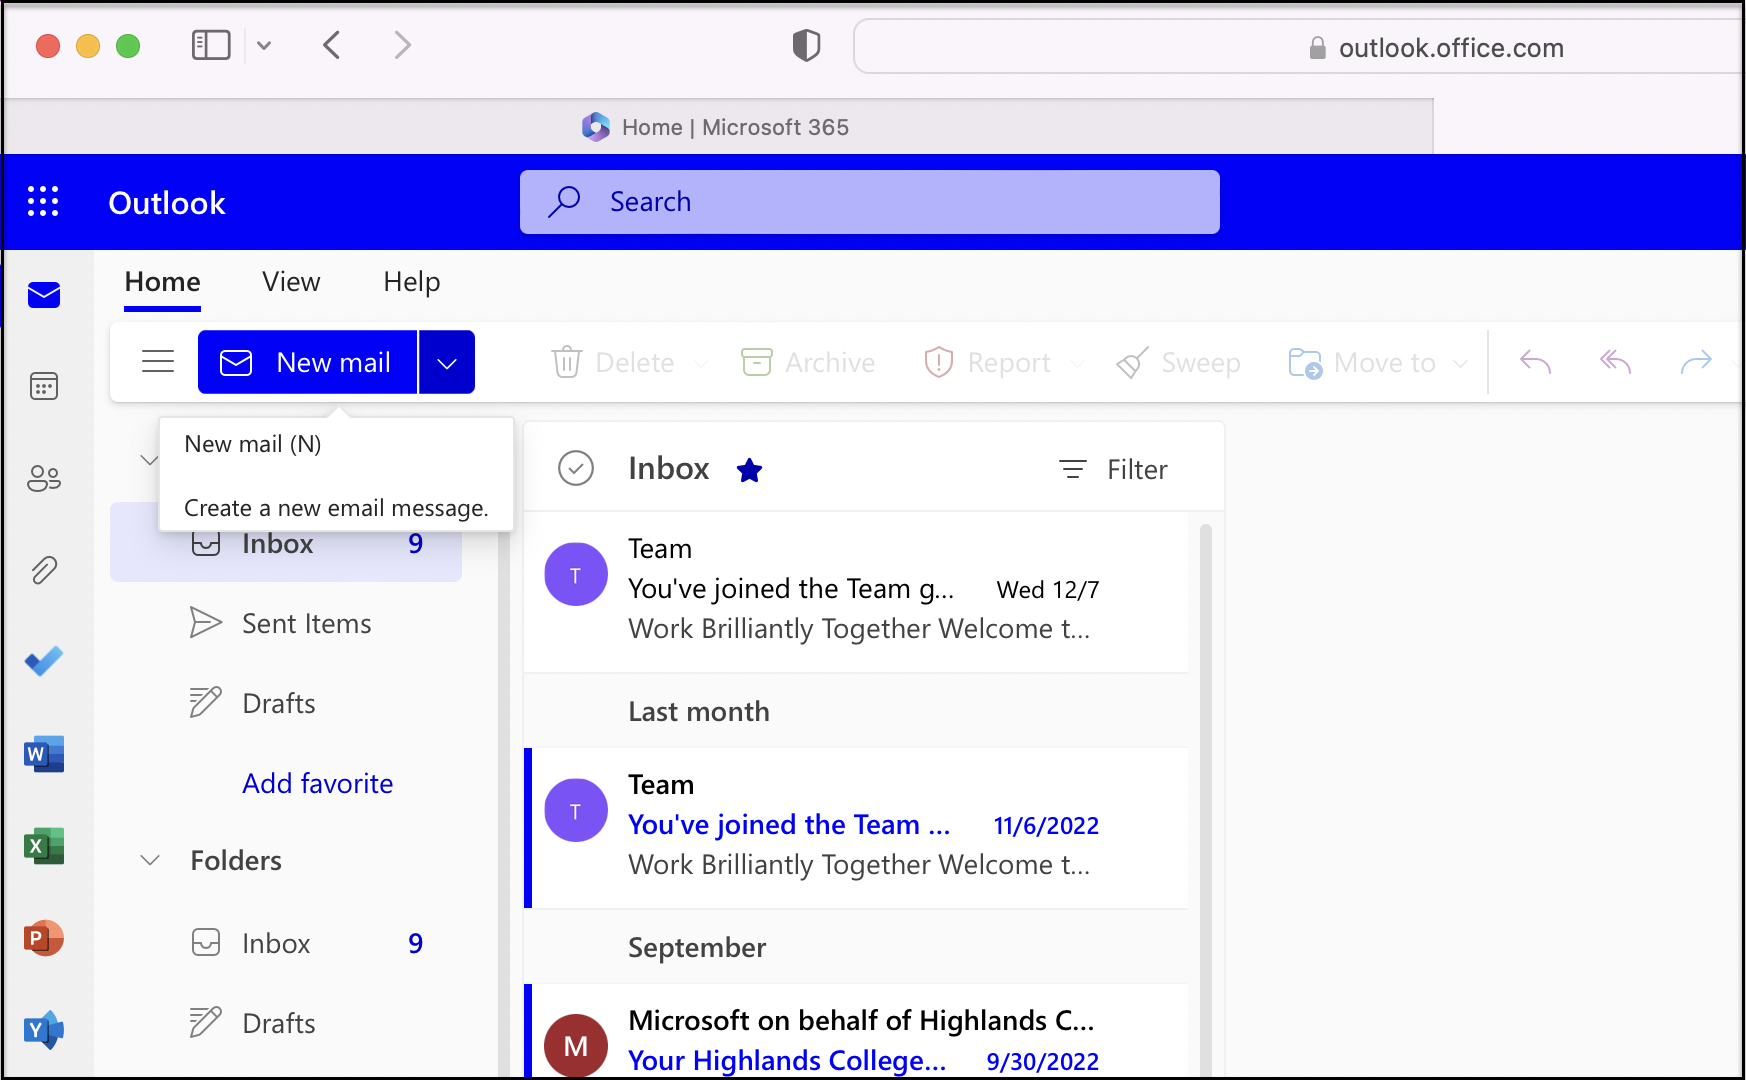Open the Calendar icon in sidebar

pos(44,386)
